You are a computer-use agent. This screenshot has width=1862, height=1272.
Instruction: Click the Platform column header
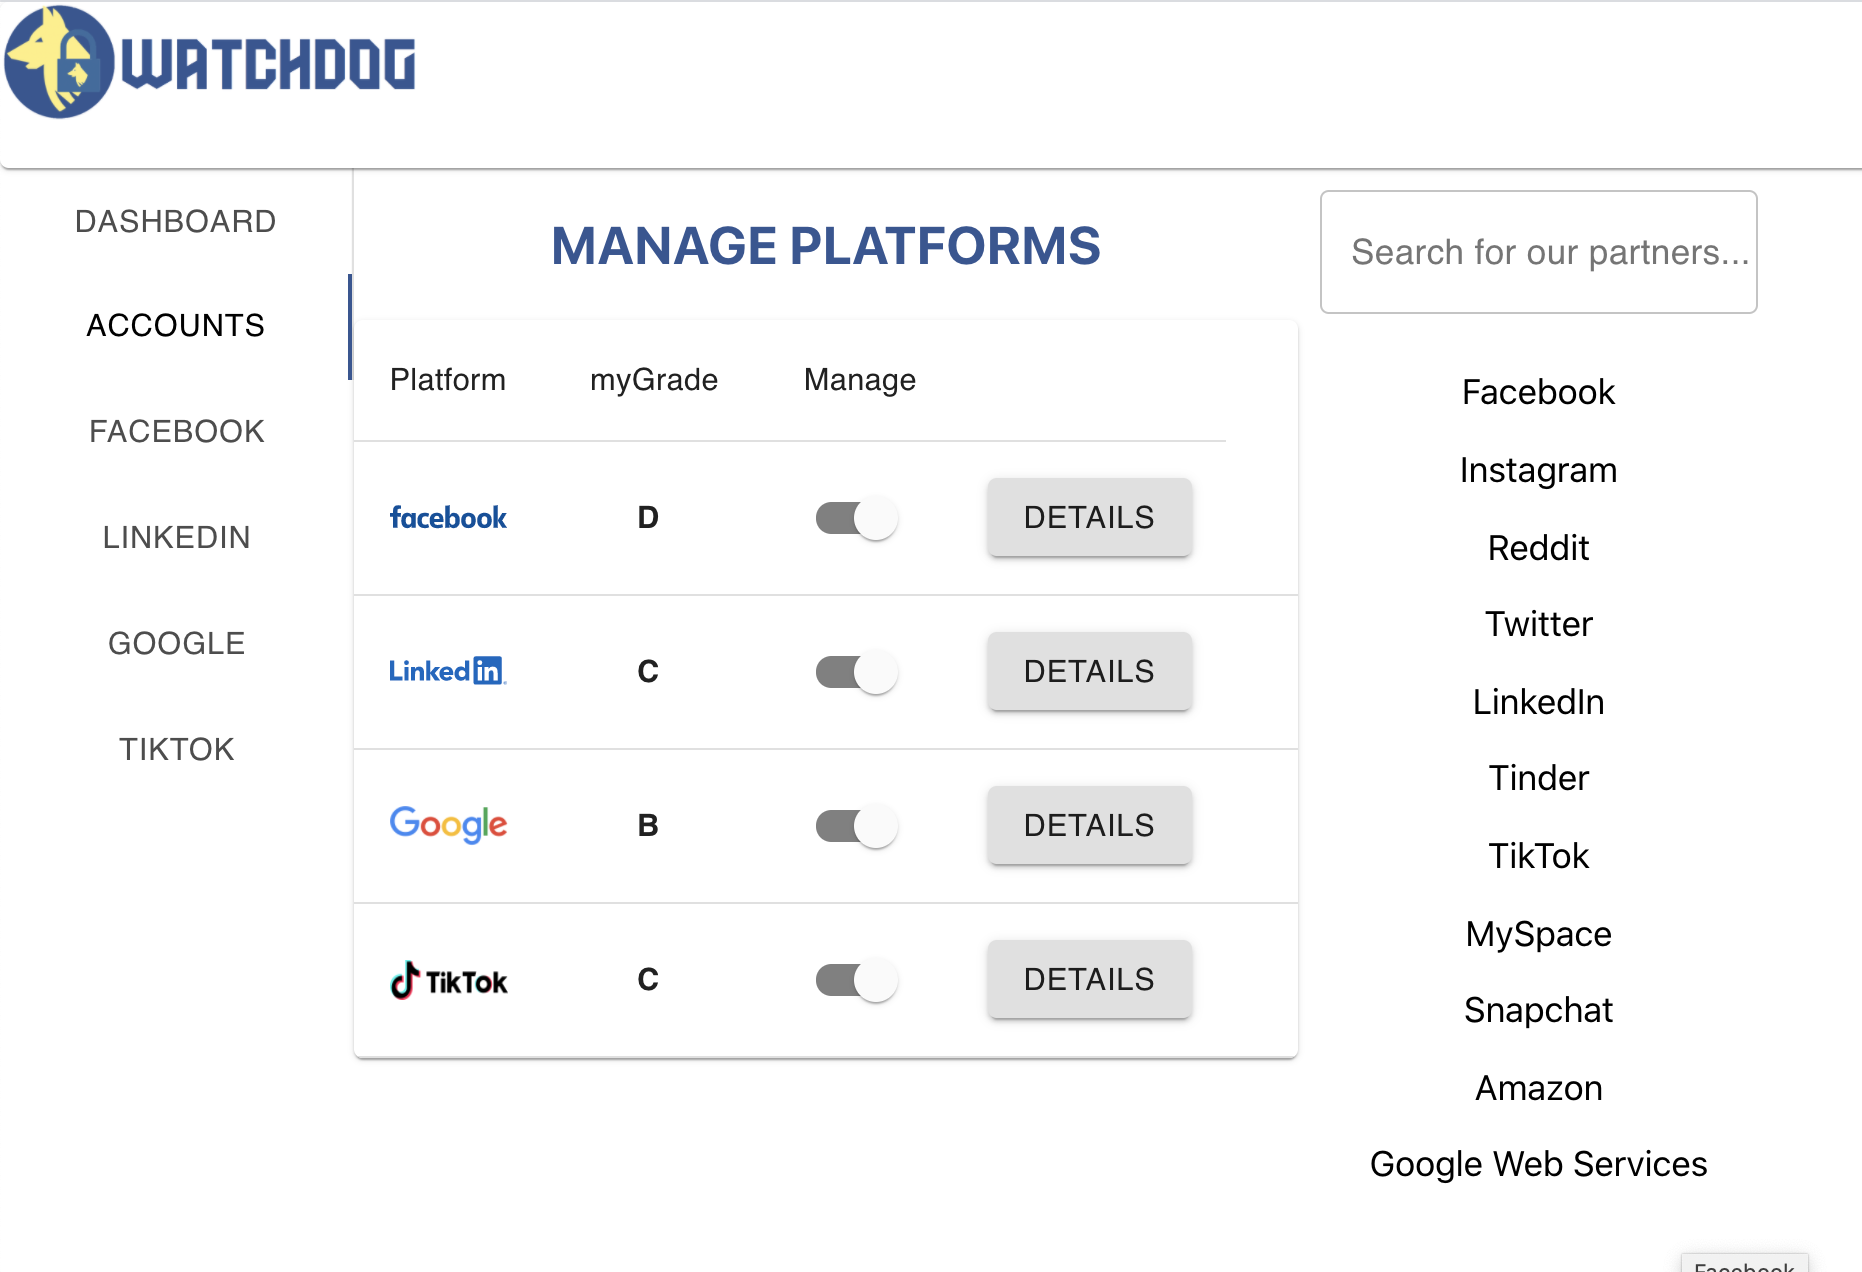(448, 380)
